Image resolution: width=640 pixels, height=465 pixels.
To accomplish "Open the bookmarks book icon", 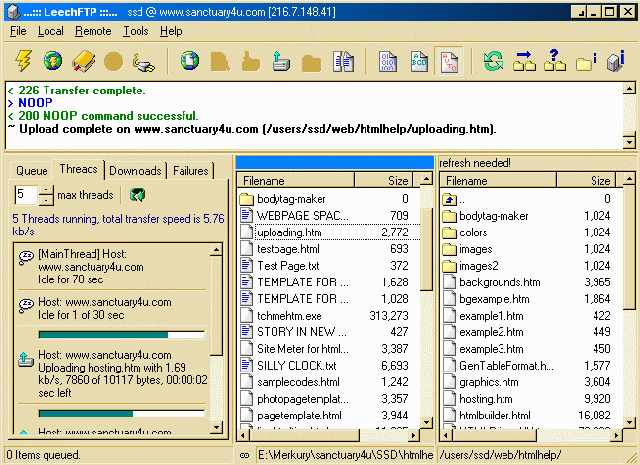I will [x=84, y=62].
